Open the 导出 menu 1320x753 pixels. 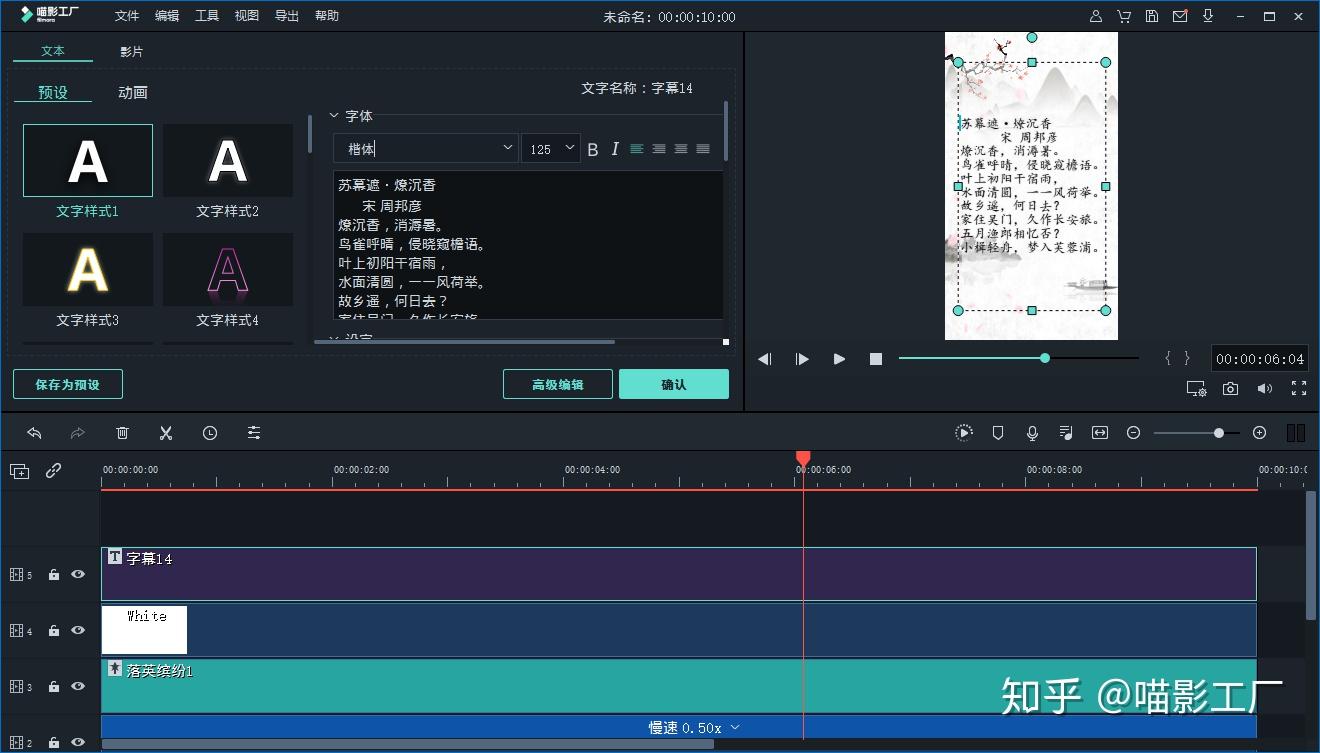[x=287, y=16]
